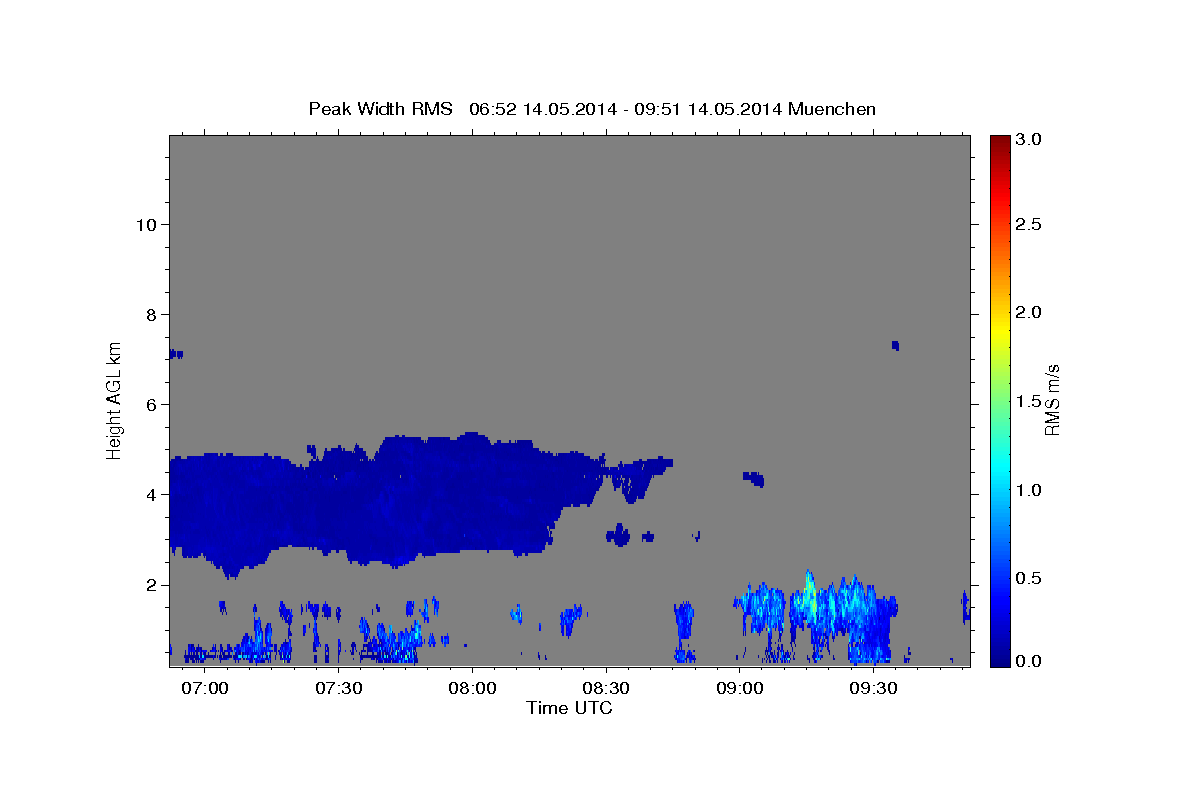This screenshot has height=800, width=1200.
Task: Click the colorbar value 0.5
Action: click(x=1030, y=578)
